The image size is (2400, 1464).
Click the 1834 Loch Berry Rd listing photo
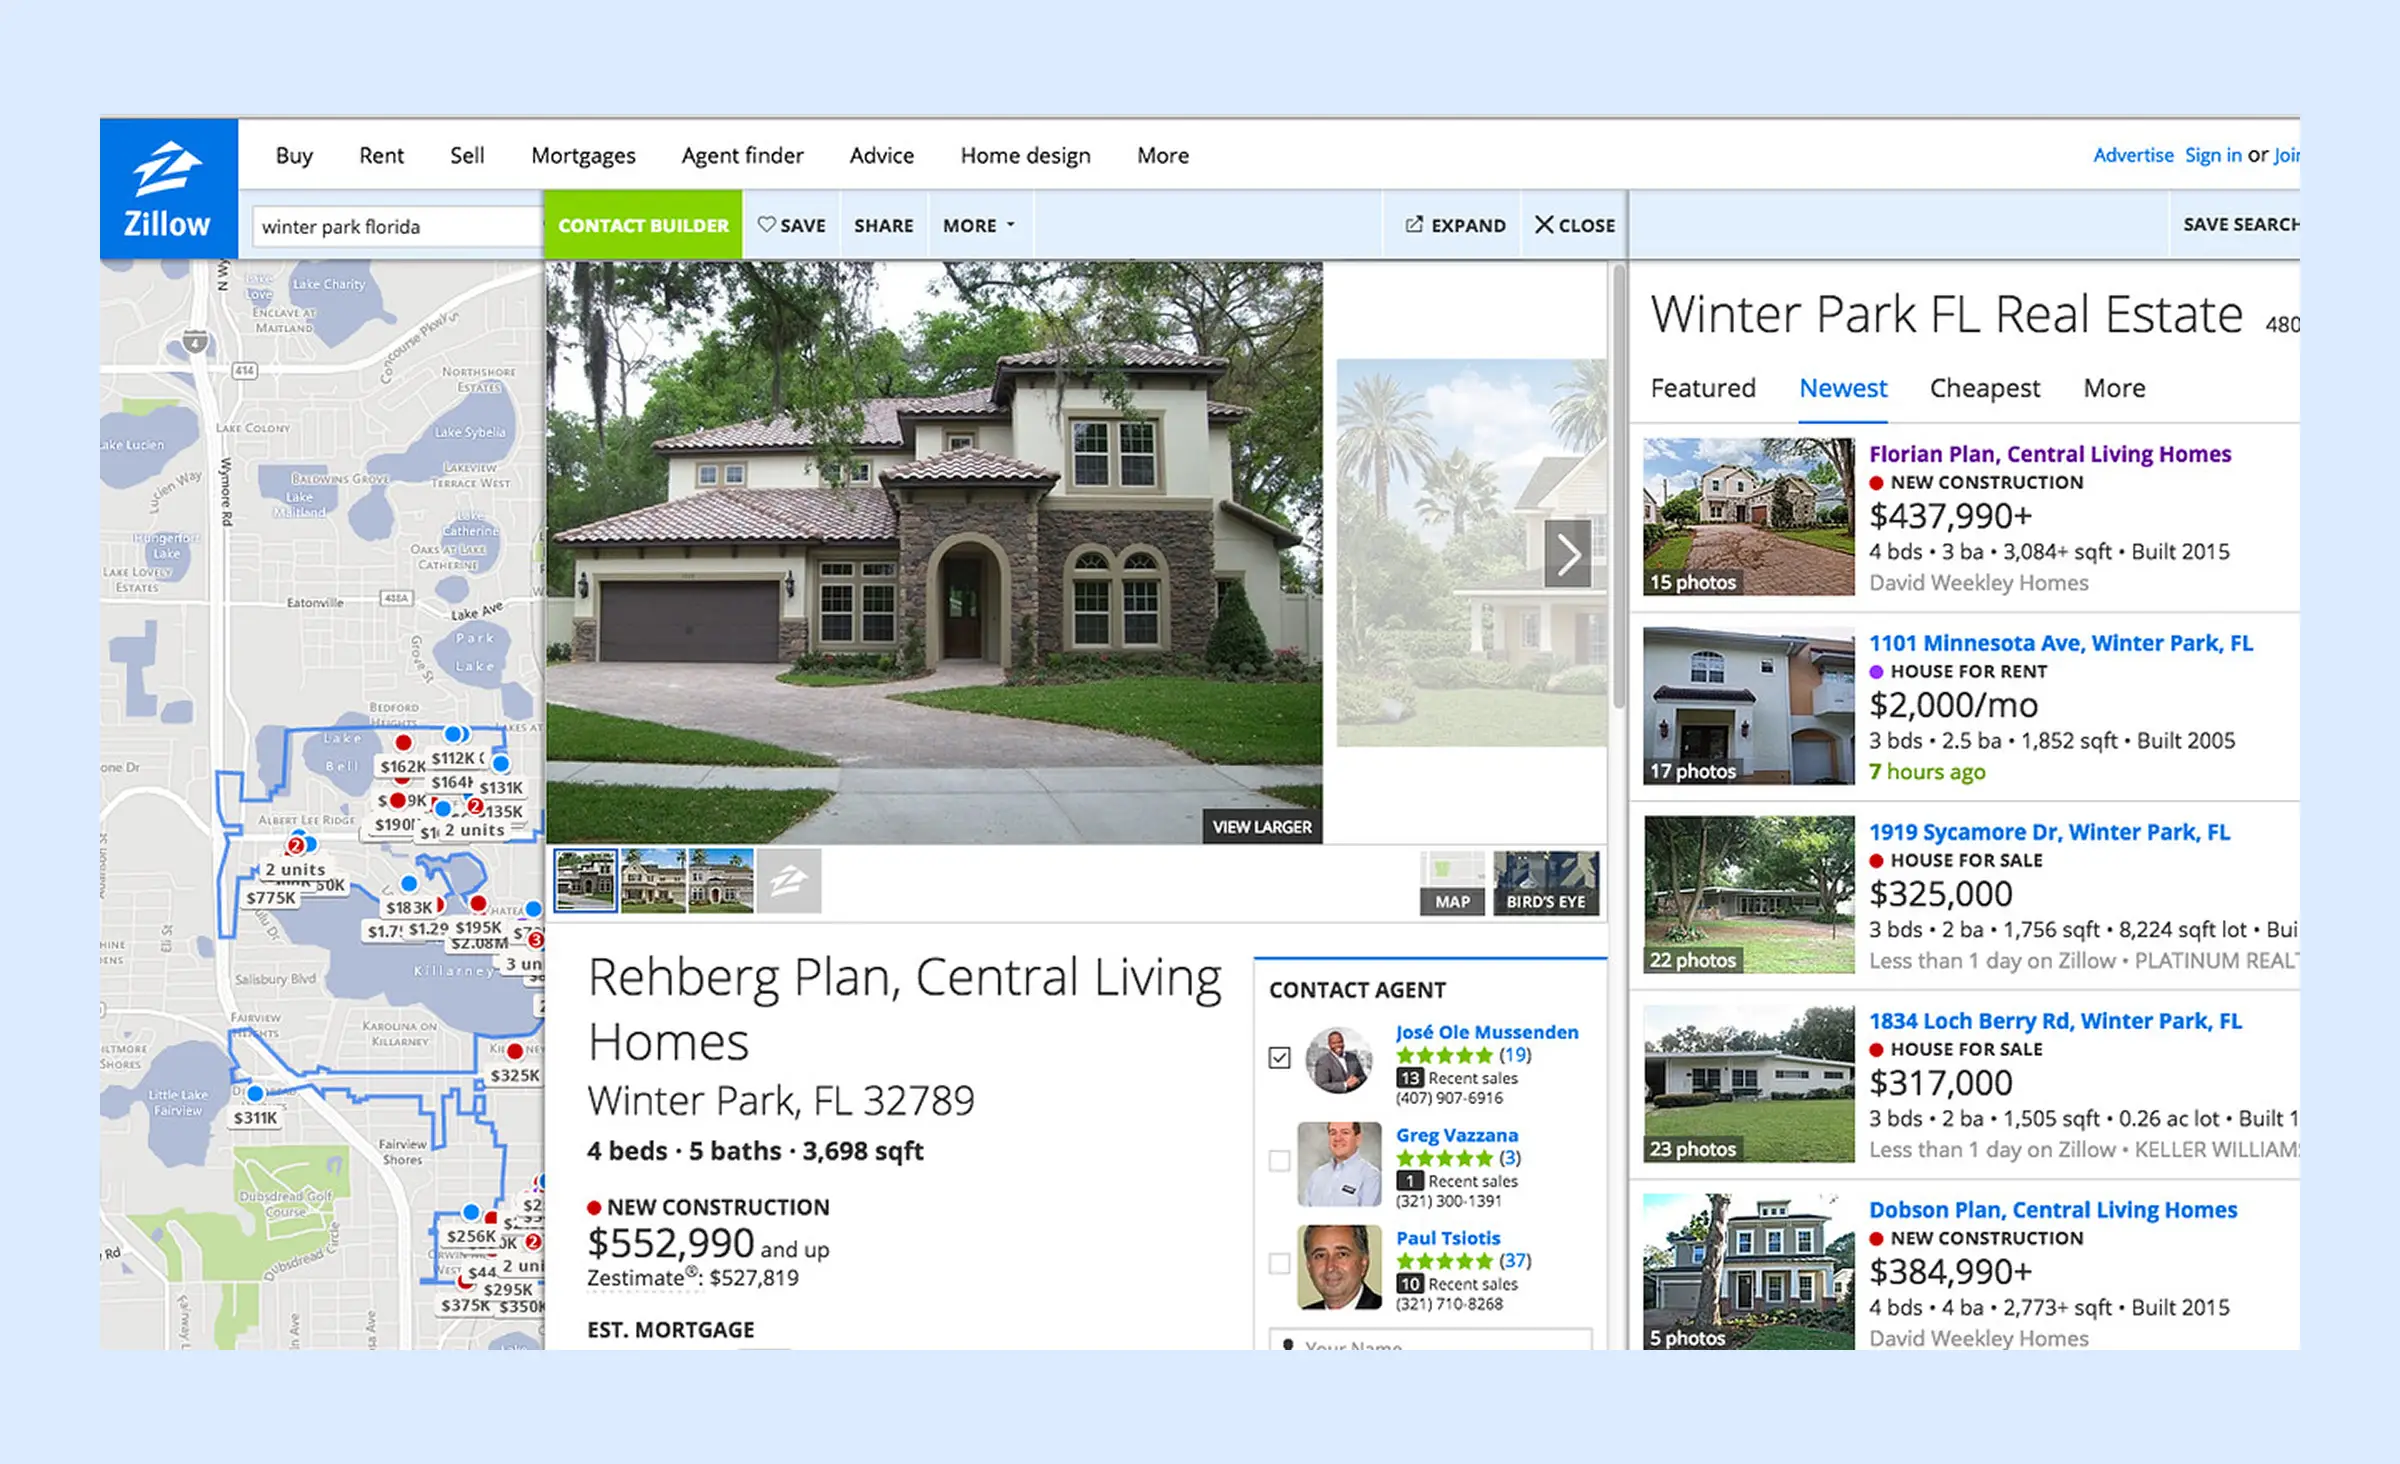tap(1748, 1084)
